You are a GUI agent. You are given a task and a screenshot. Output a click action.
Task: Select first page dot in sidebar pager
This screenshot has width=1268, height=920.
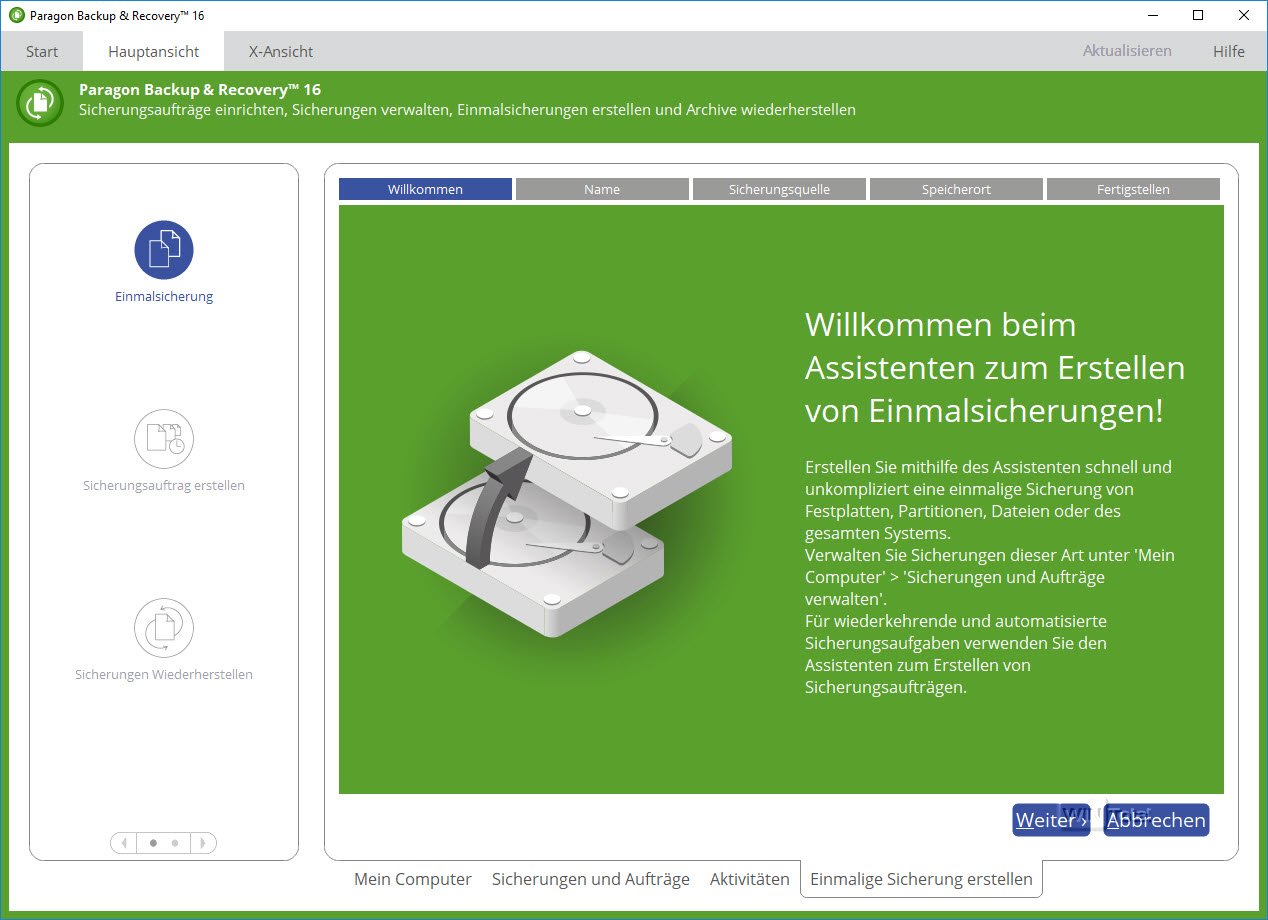click(x=153, y=843)
